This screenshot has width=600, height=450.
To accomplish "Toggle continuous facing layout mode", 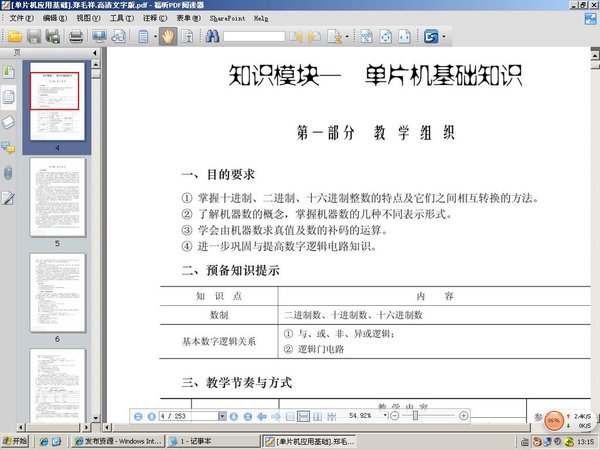I will point(331,416).
